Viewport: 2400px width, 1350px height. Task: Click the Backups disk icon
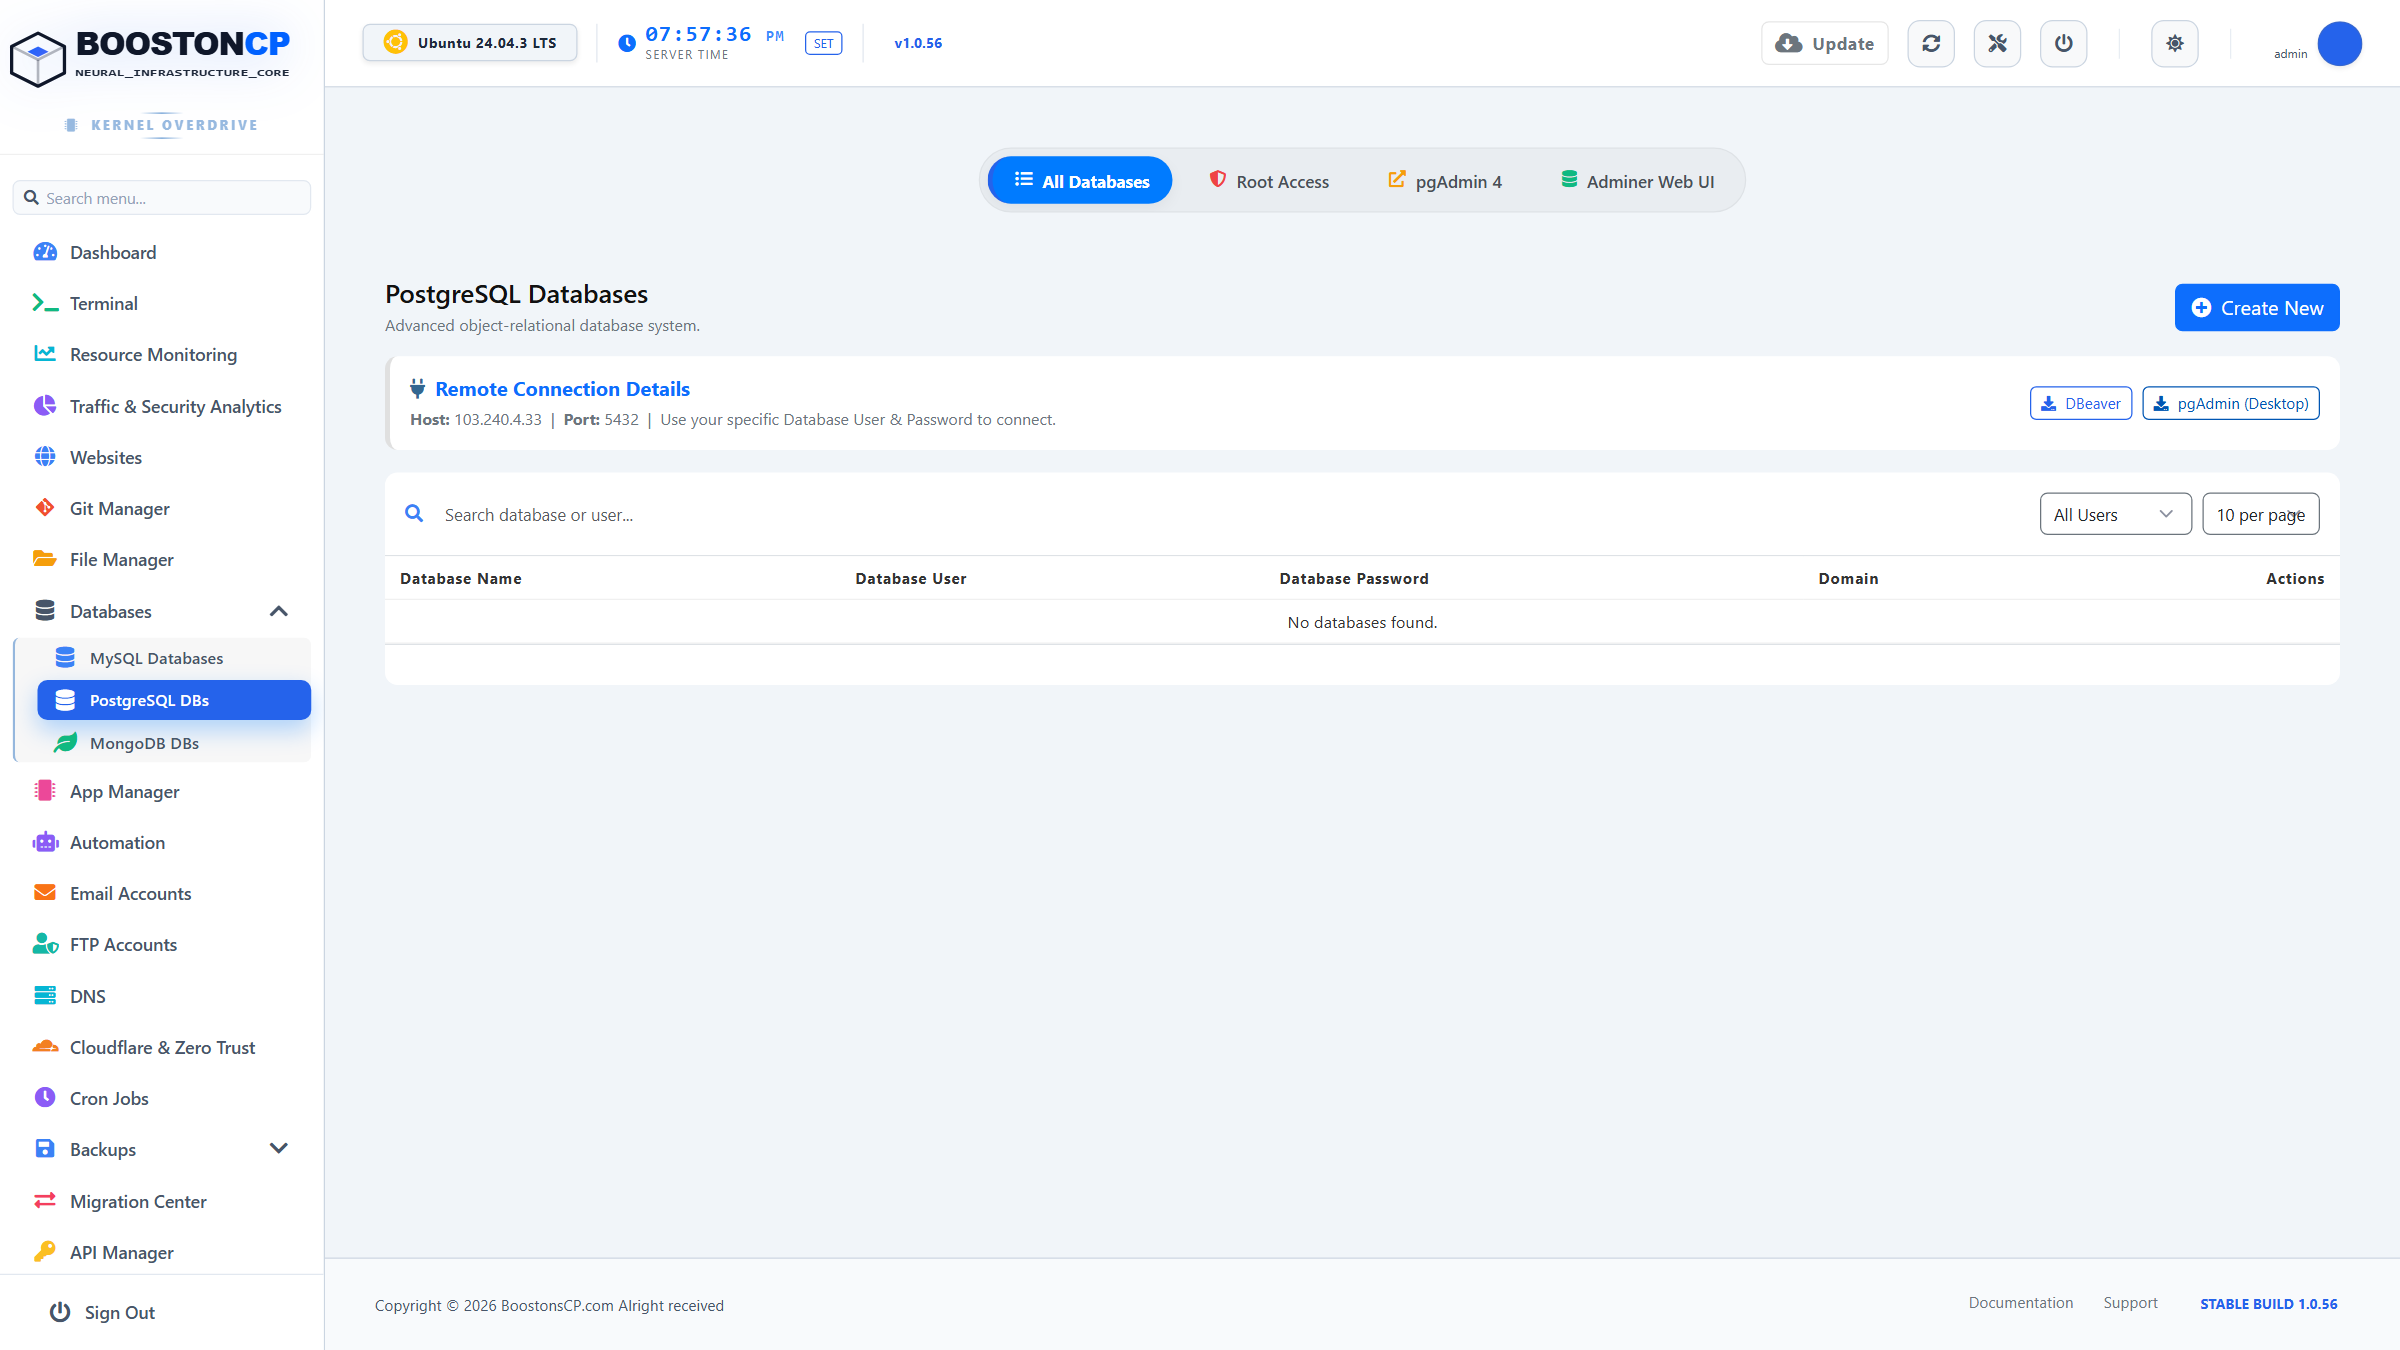[x=45, y=1149]
